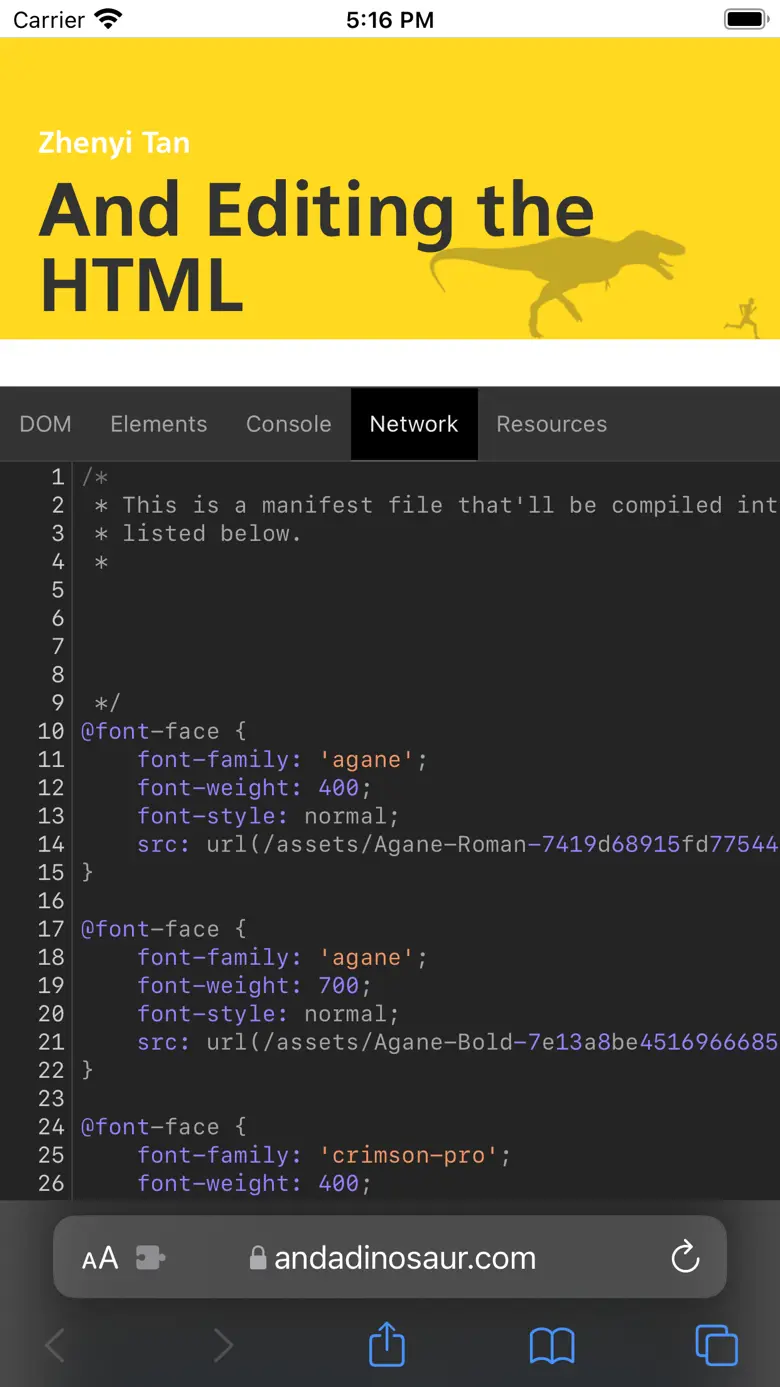Open the "And Editing the HTML" title
780x1387 pixels.
coord(316,247)
